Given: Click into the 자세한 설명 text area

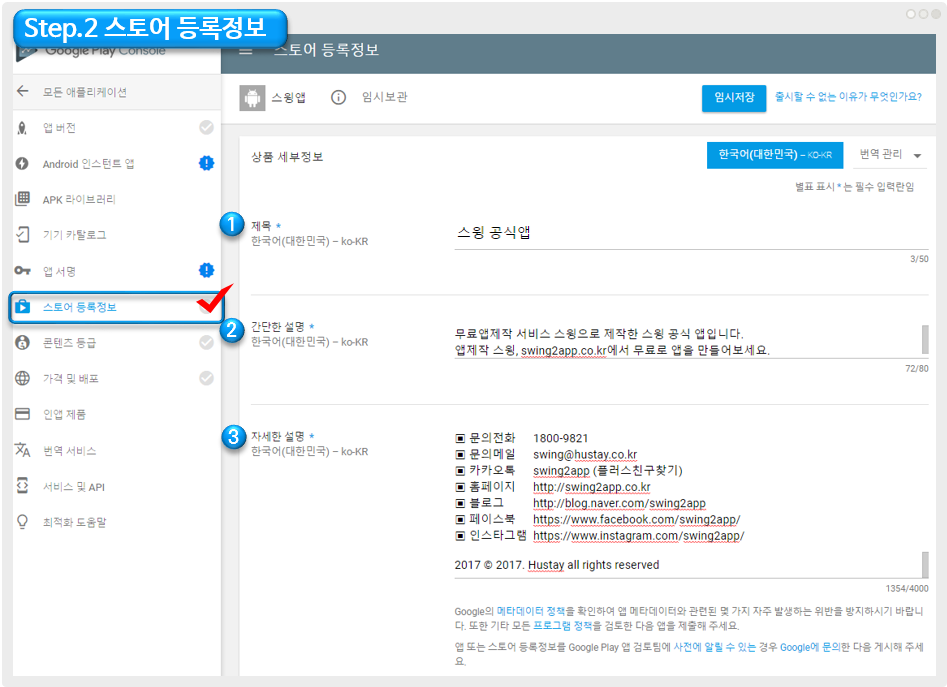Looking at the screenshot, I should [687, 502].
